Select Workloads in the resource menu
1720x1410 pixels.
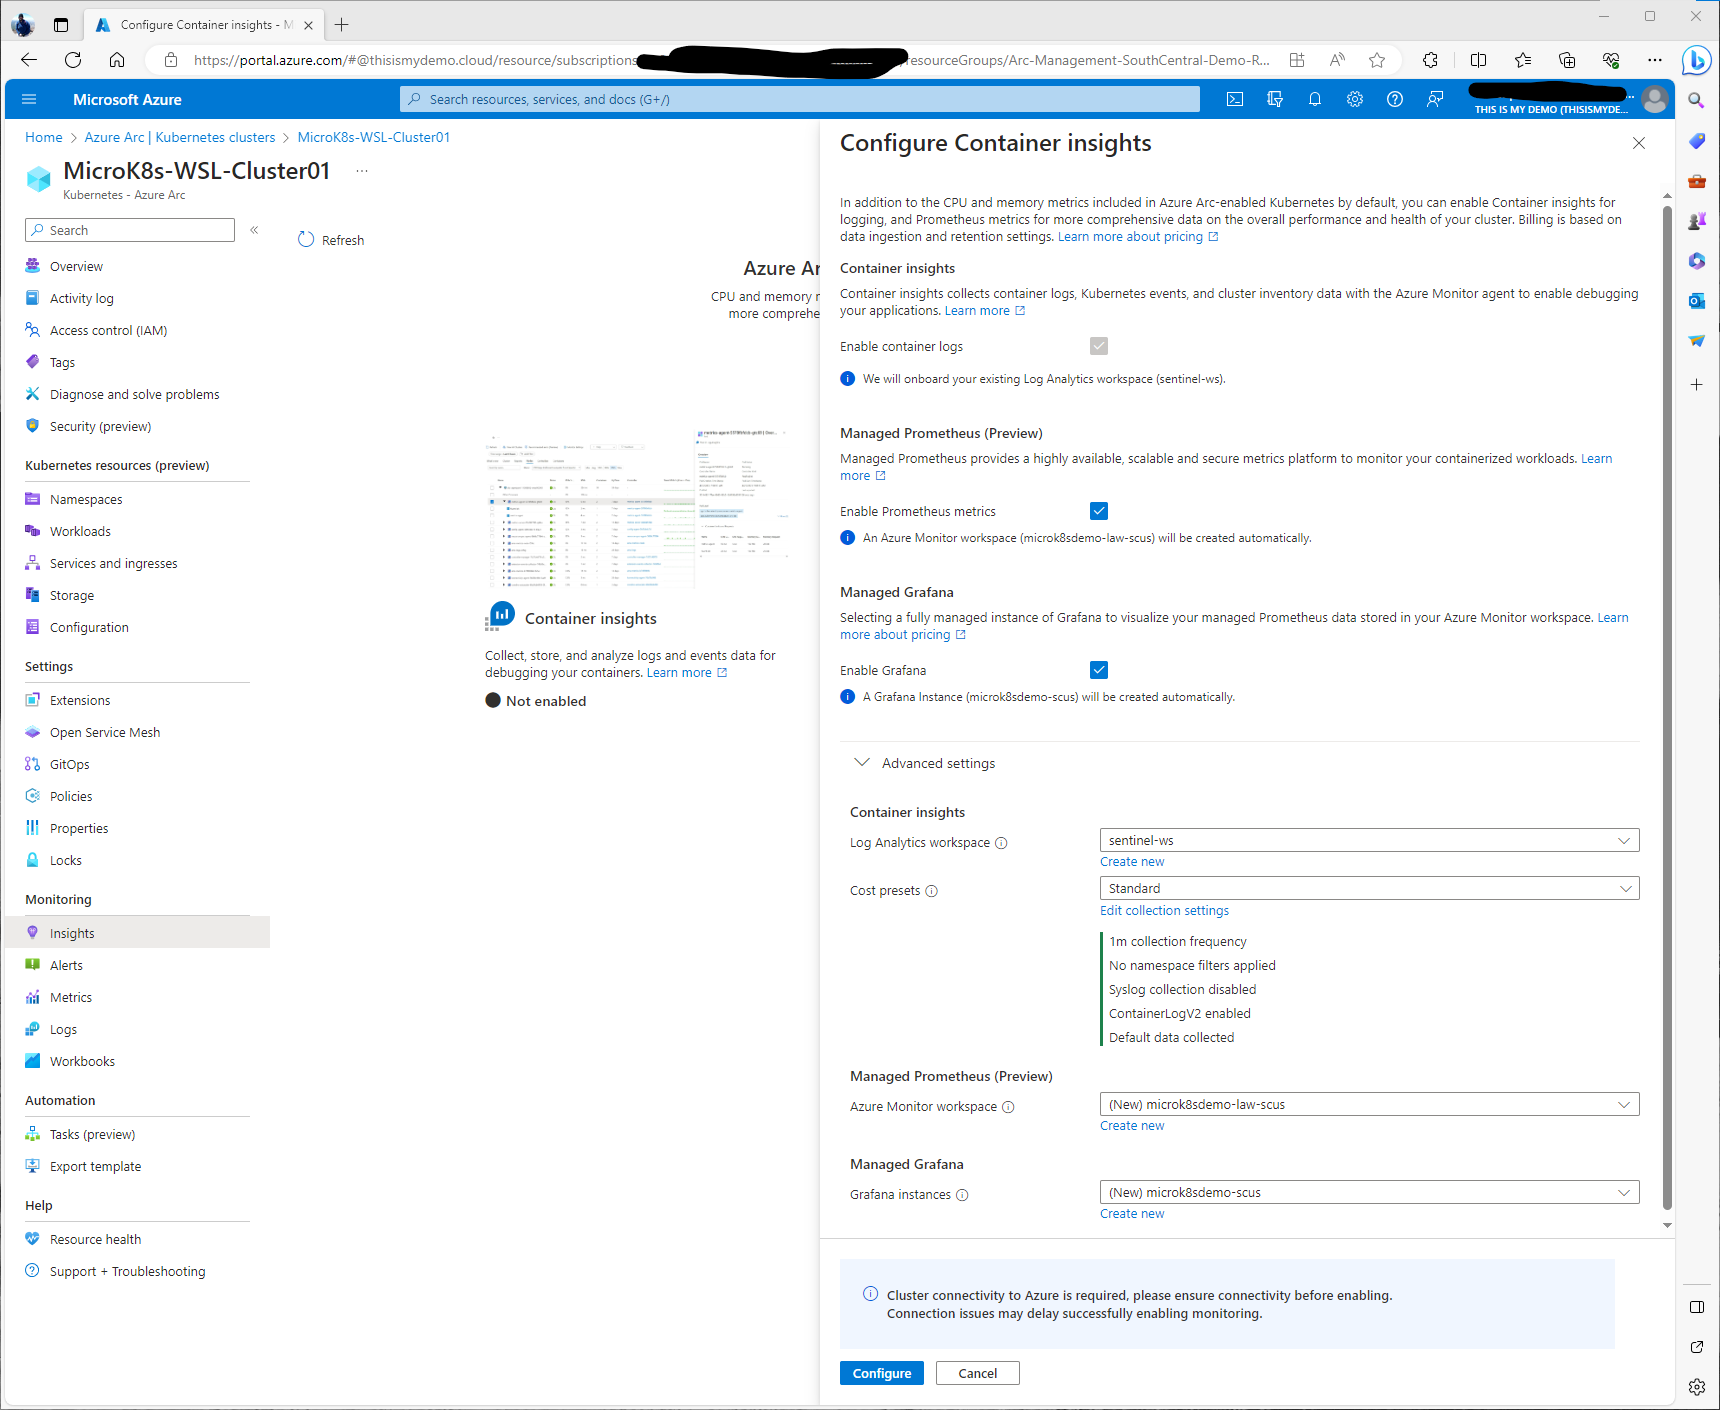[x=80, y=532]
